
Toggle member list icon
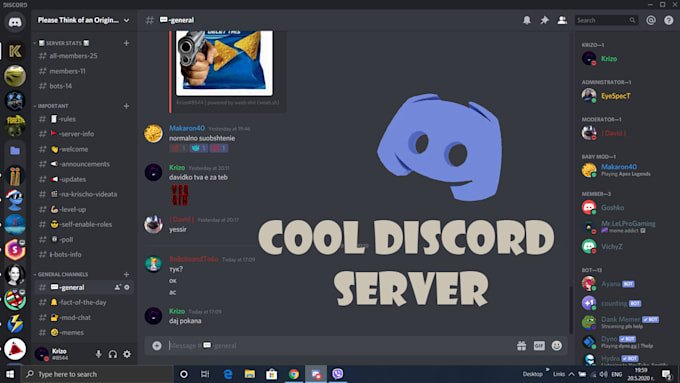[x=562, y=20]
